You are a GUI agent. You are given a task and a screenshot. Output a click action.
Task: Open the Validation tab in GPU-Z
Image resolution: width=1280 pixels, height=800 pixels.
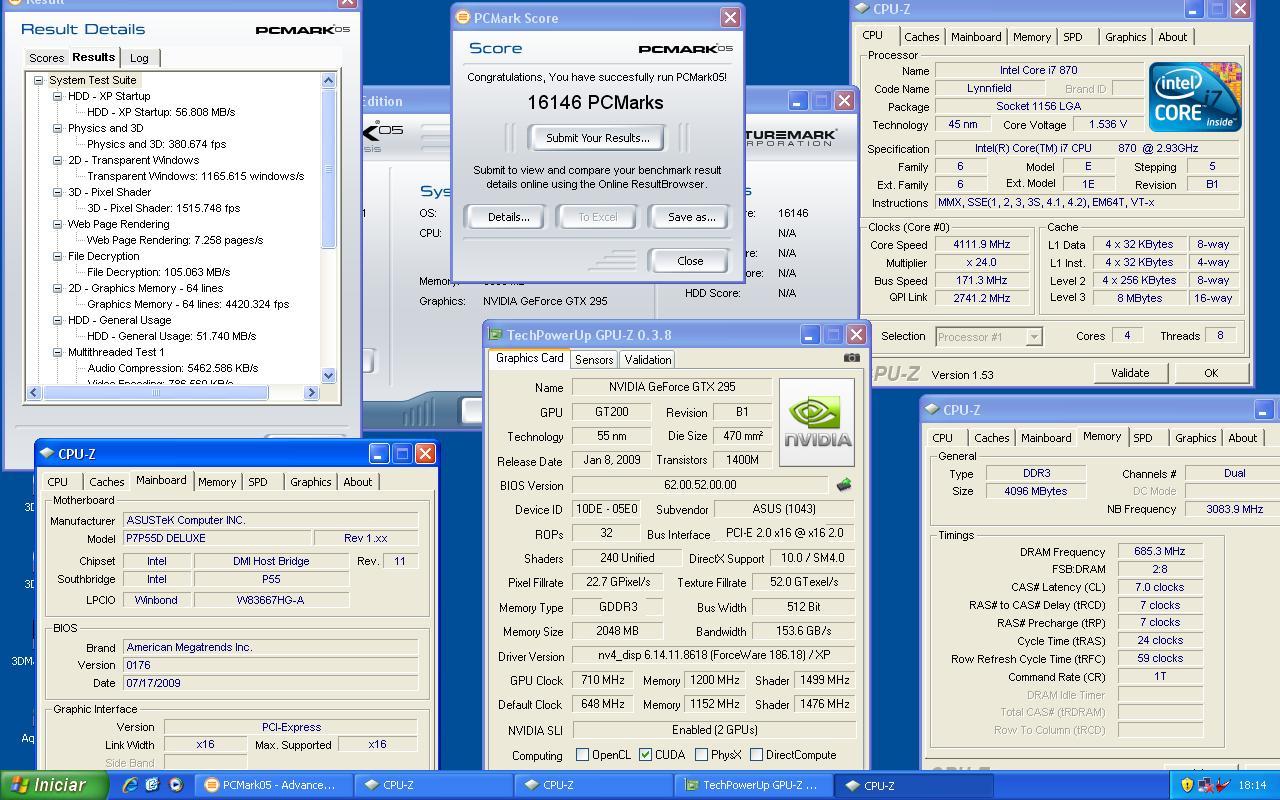pos(647,360)
